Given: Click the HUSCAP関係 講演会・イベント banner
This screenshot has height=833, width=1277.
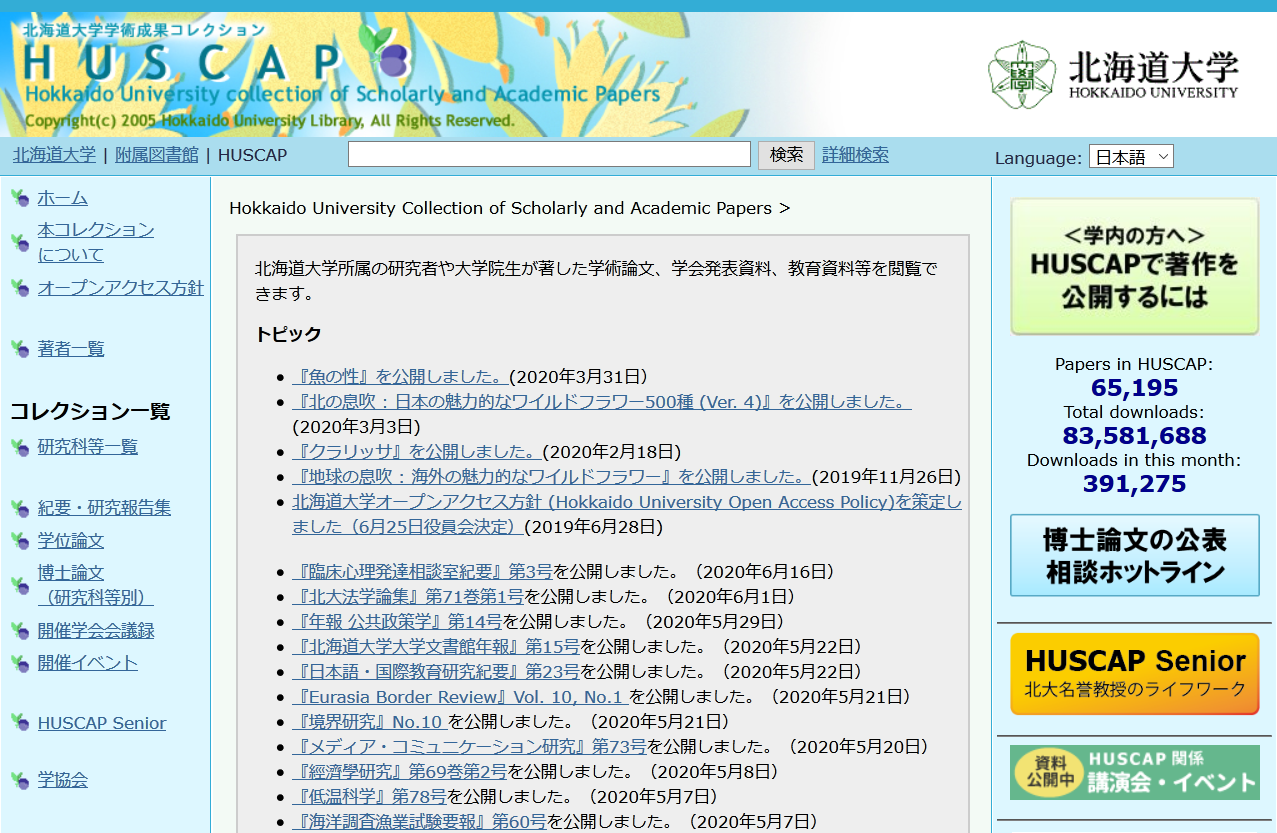Looking at the screenshot, I should (1134, 772).
